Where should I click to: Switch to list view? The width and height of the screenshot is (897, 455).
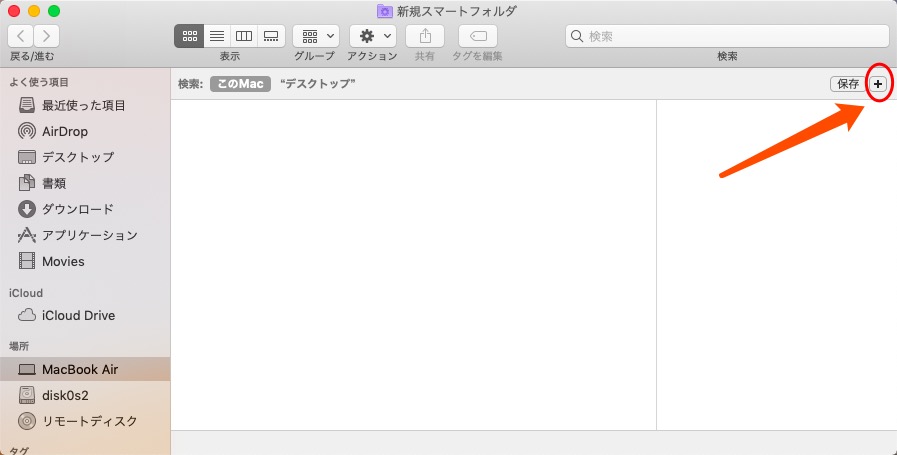[217, 36]
